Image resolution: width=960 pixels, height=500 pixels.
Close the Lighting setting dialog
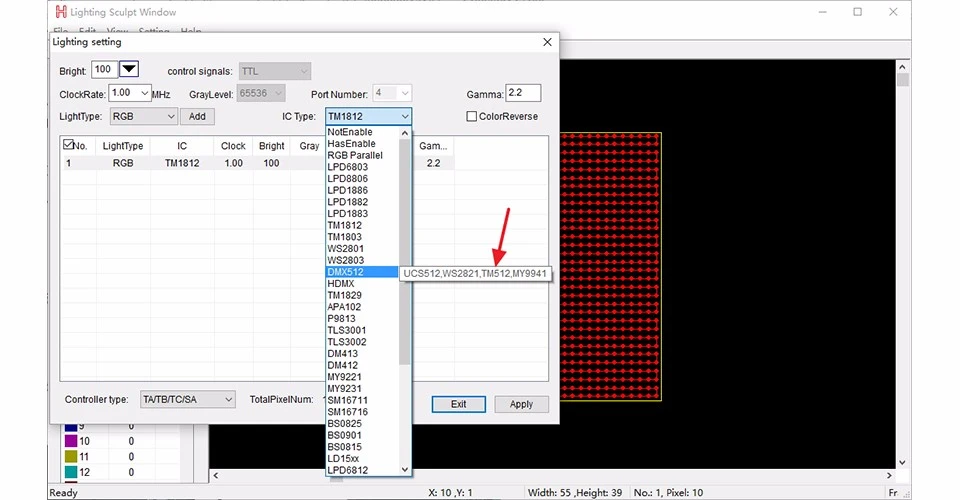(x=547, y=42)
